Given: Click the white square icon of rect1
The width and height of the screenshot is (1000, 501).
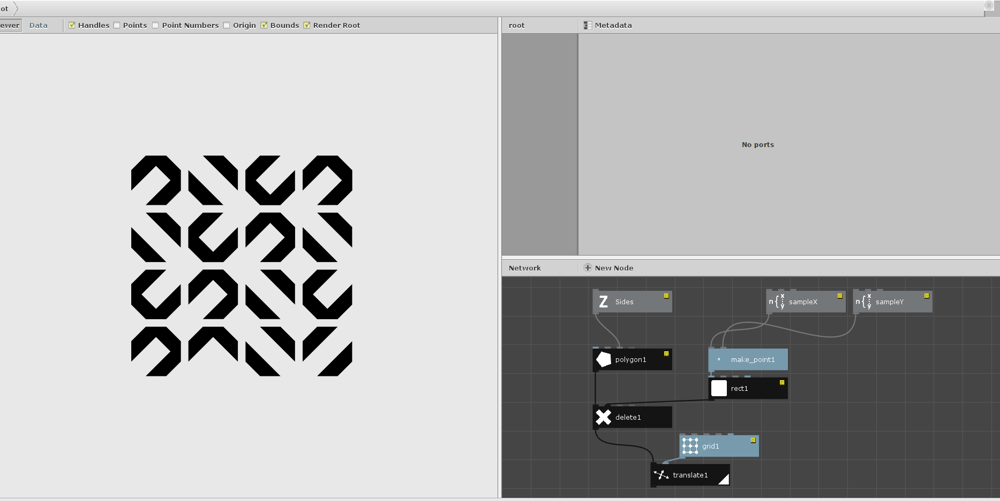Looking at the screenshot, I should [719, 388].
